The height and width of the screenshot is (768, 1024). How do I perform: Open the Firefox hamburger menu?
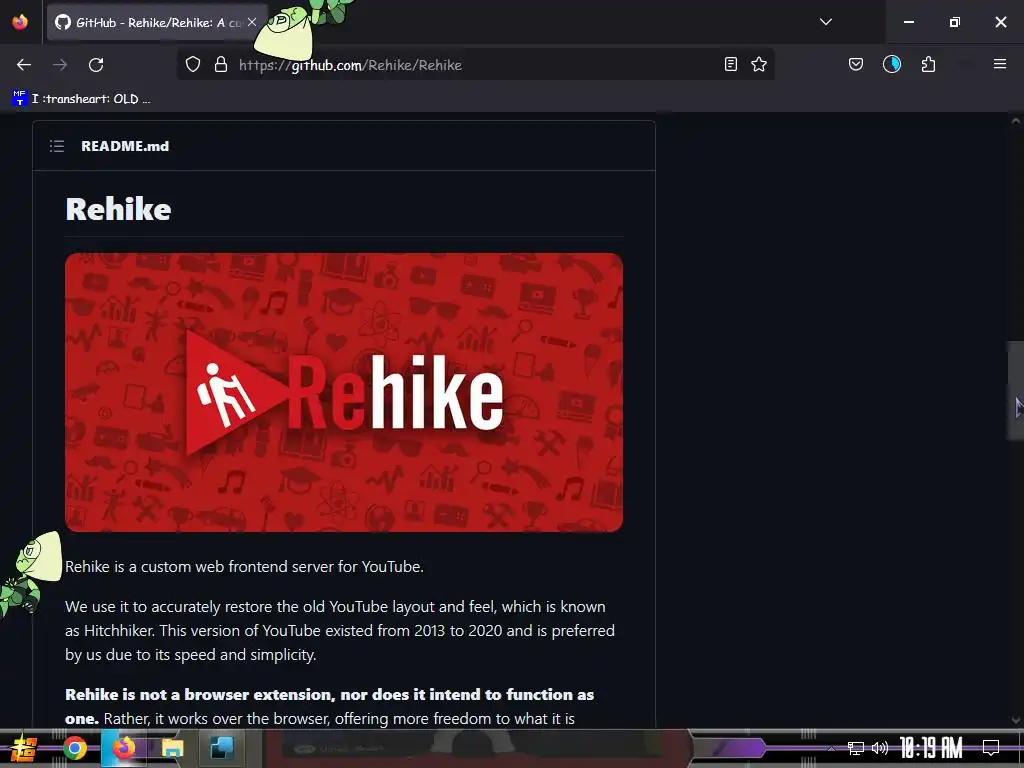(x=1000, y=64)
